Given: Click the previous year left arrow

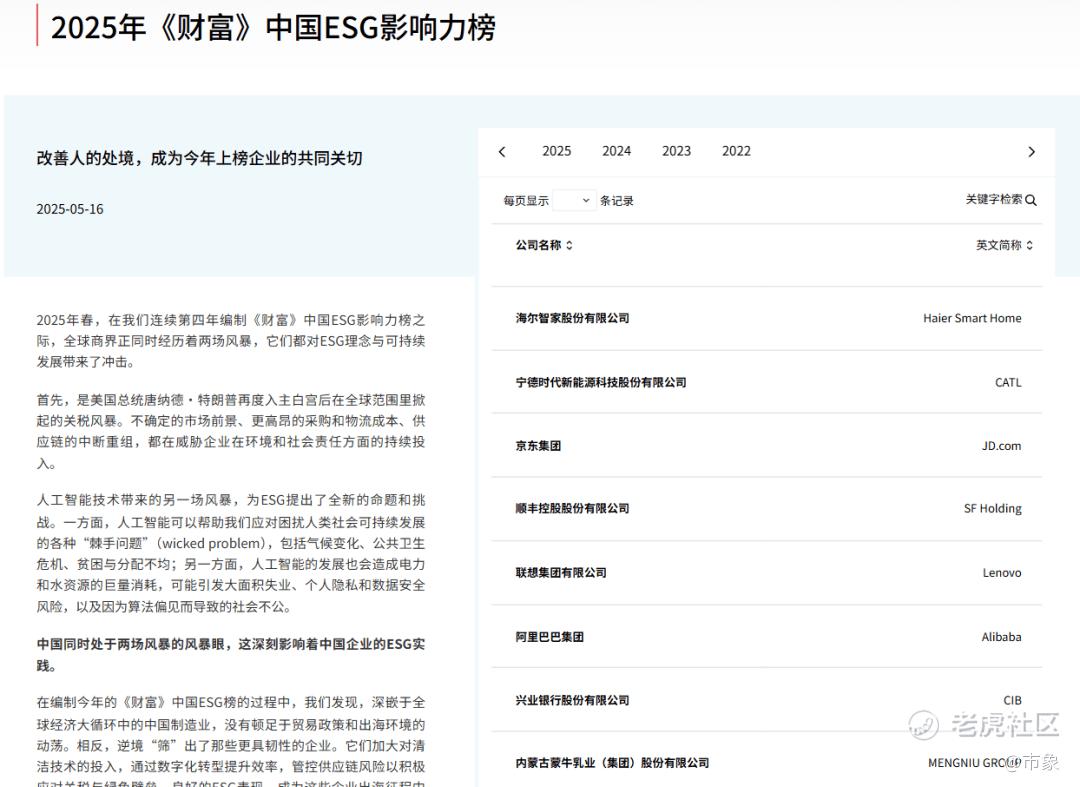Looking at the screenshot, I should click(502, 152).
